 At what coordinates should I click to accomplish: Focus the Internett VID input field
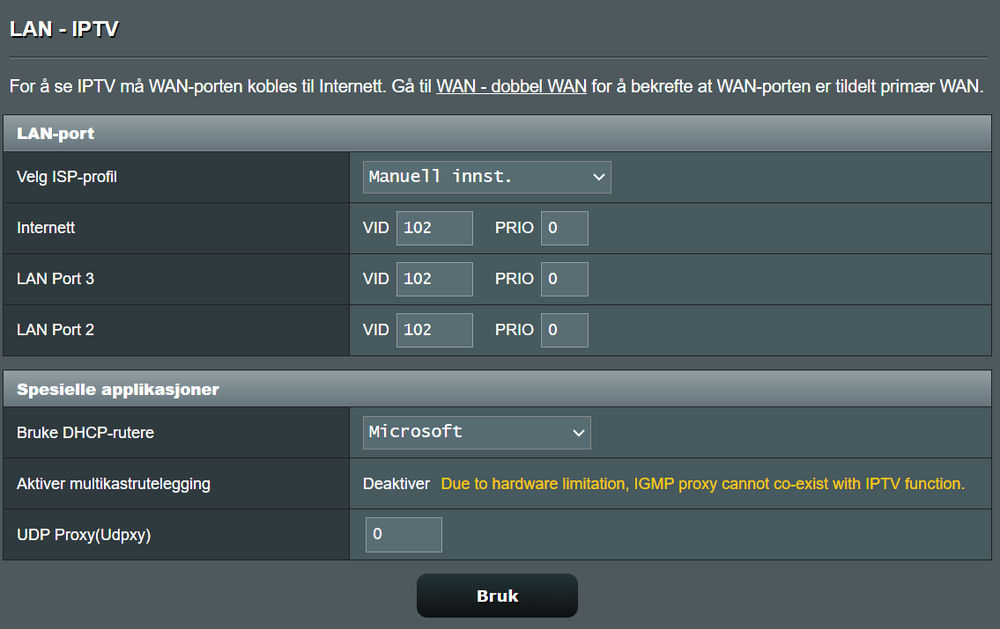434,228
